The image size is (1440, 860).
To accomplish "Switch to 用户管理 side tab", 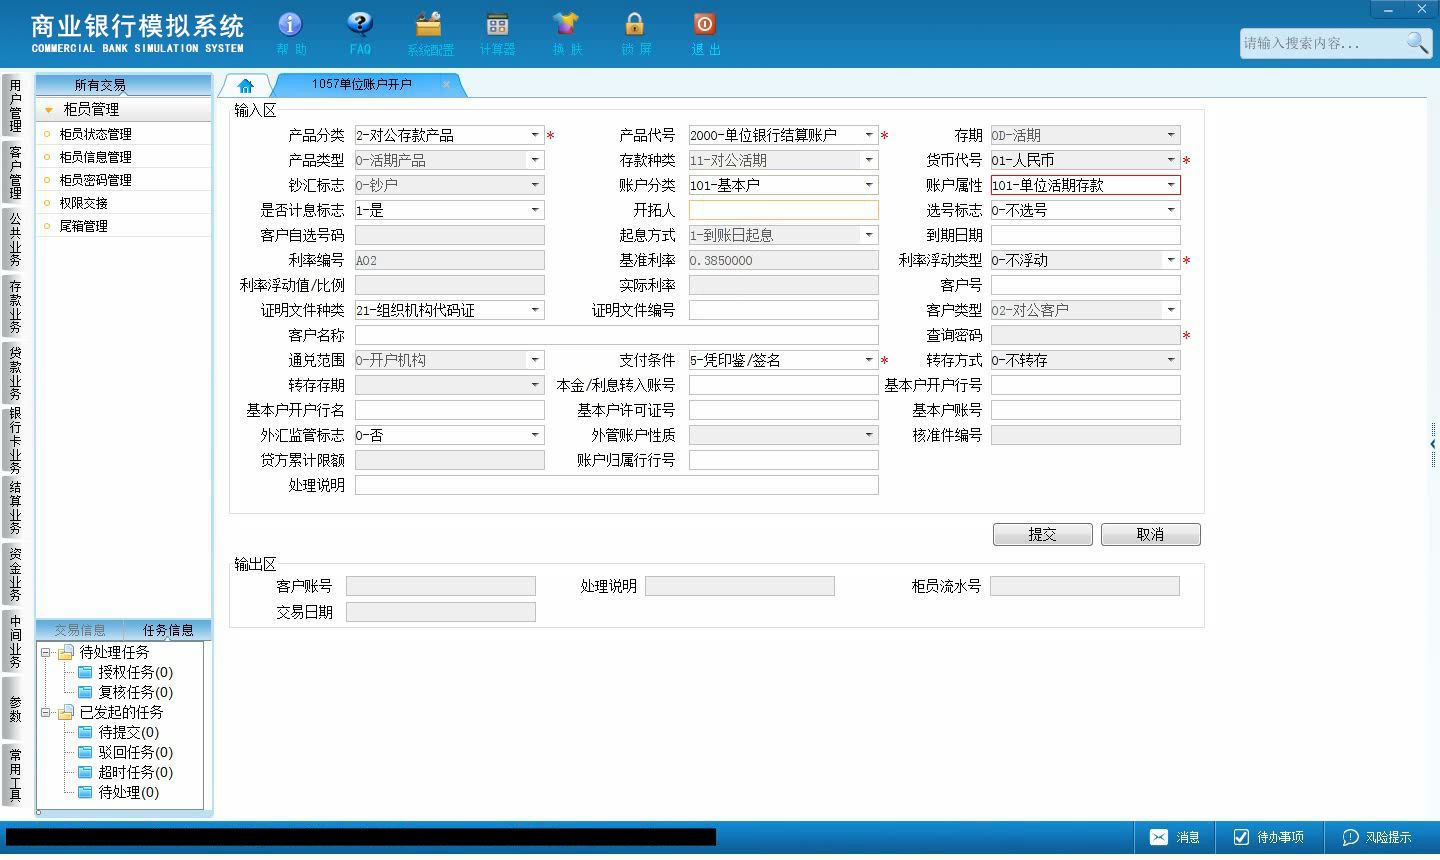I will point(15,106).
